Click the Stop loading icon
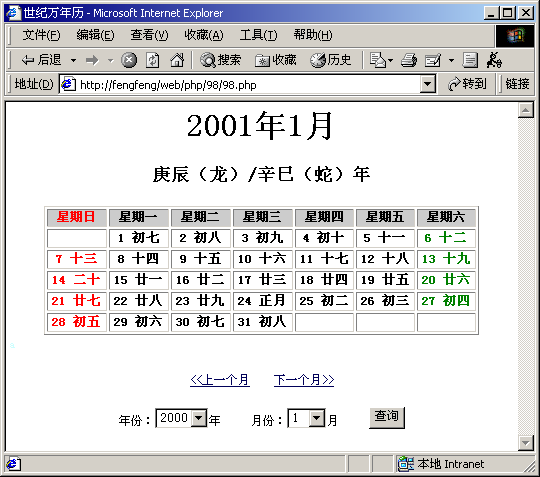The image size is (540, 477). pyautogui.click(x=129, y=60)
